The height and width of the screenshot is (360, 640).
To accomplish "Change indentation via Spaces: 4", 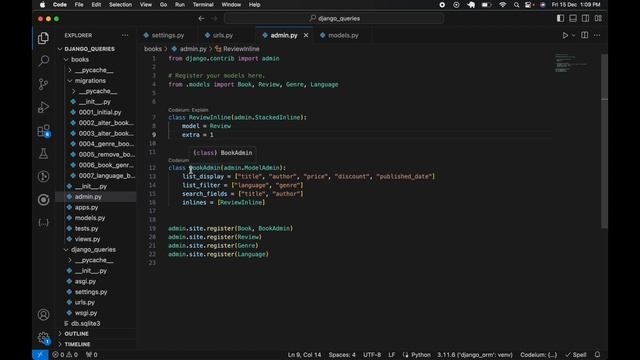I will coord(342,355).
